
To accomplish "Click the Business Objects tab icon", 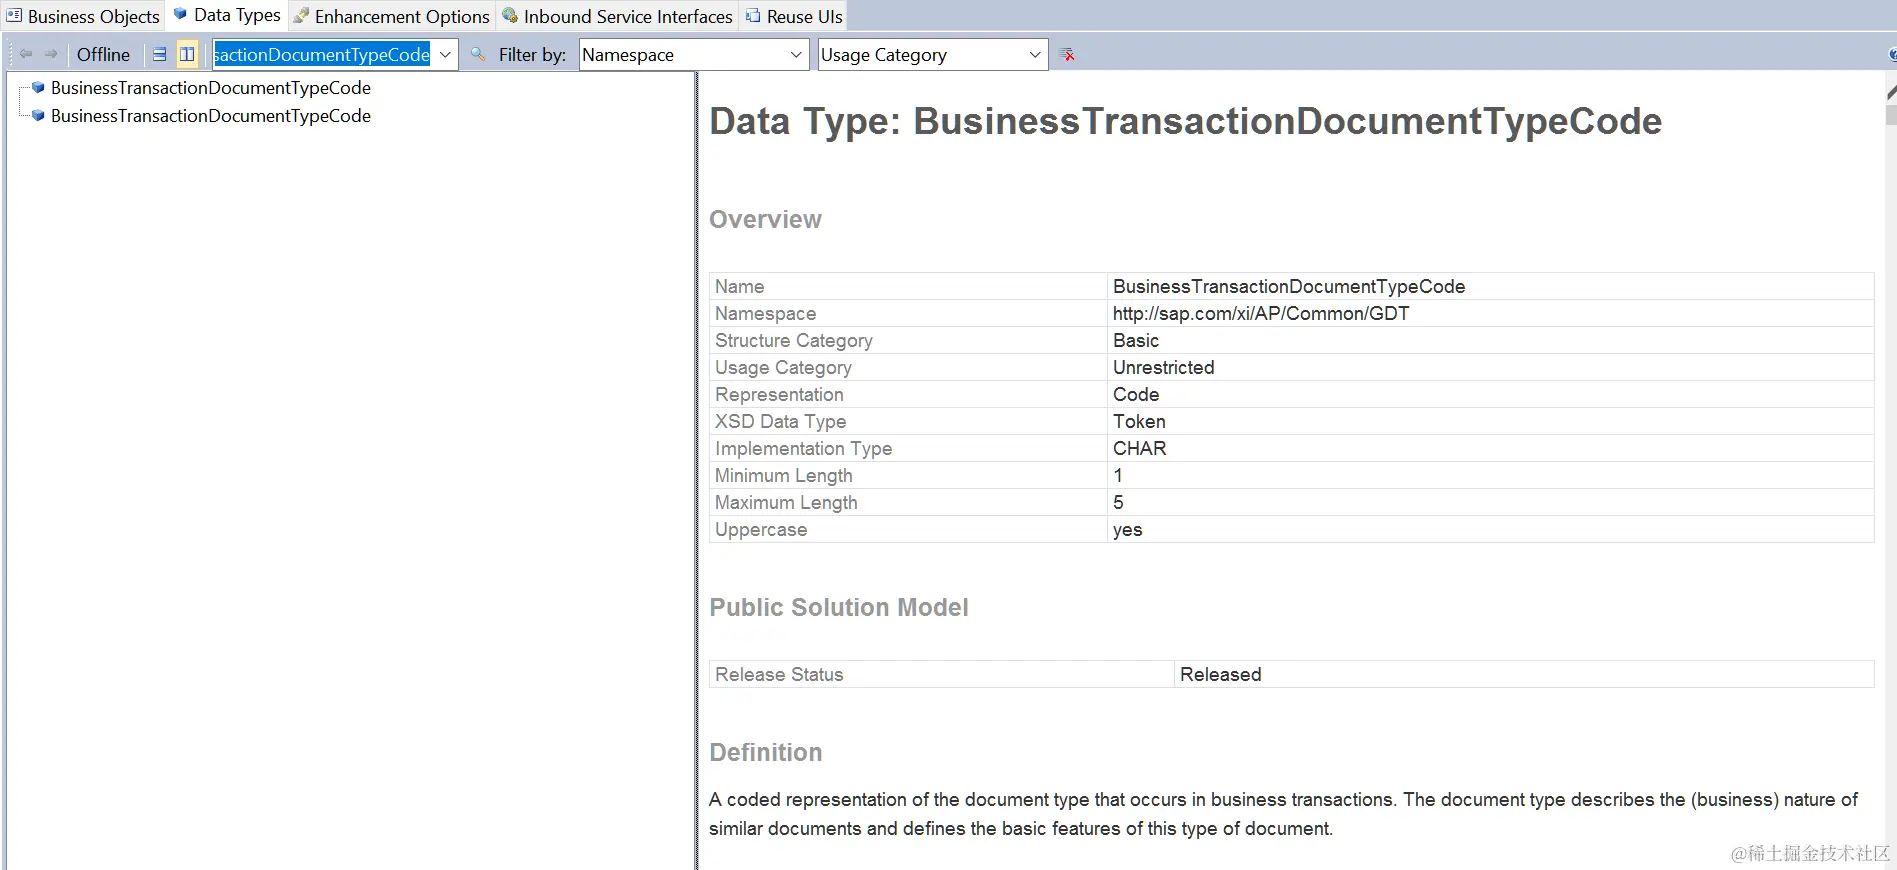I will click(14, 16).
